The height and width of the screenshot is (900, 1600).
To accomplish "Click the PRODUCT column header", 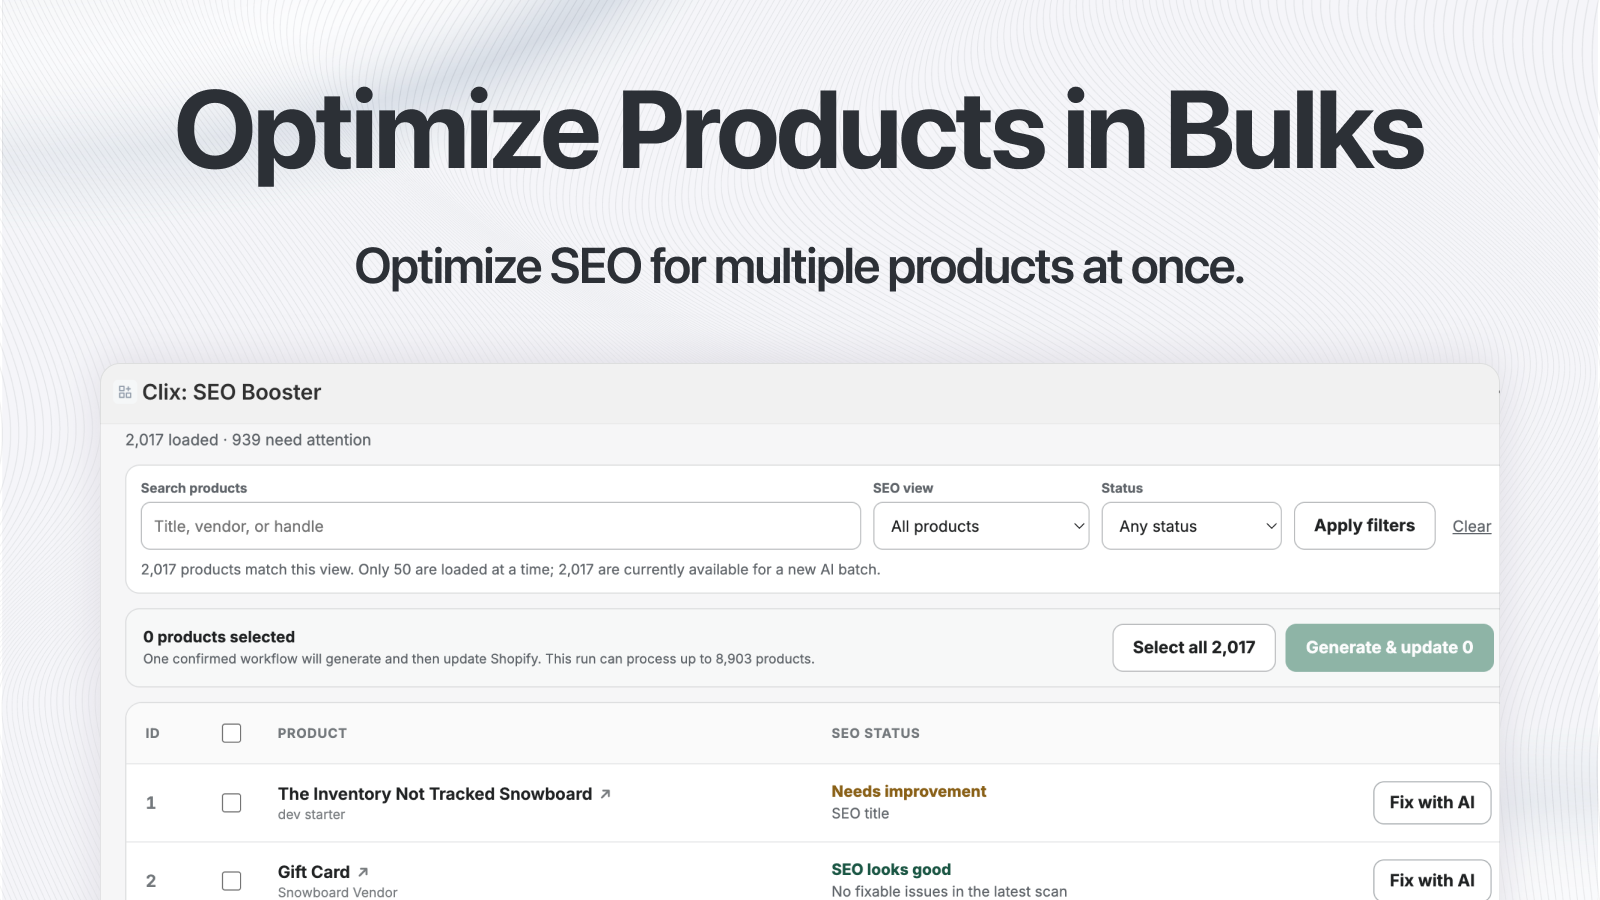I will 312,733.
